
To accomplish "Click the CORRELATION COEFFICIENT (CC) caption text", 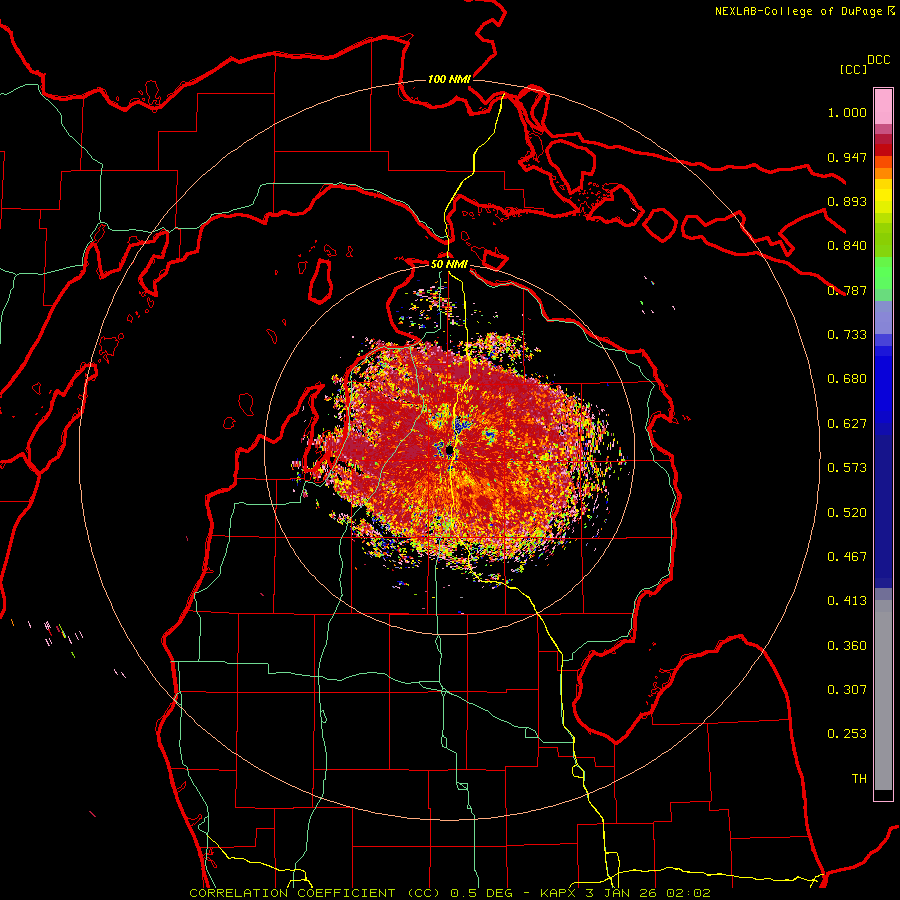I will tap(315, 893).
